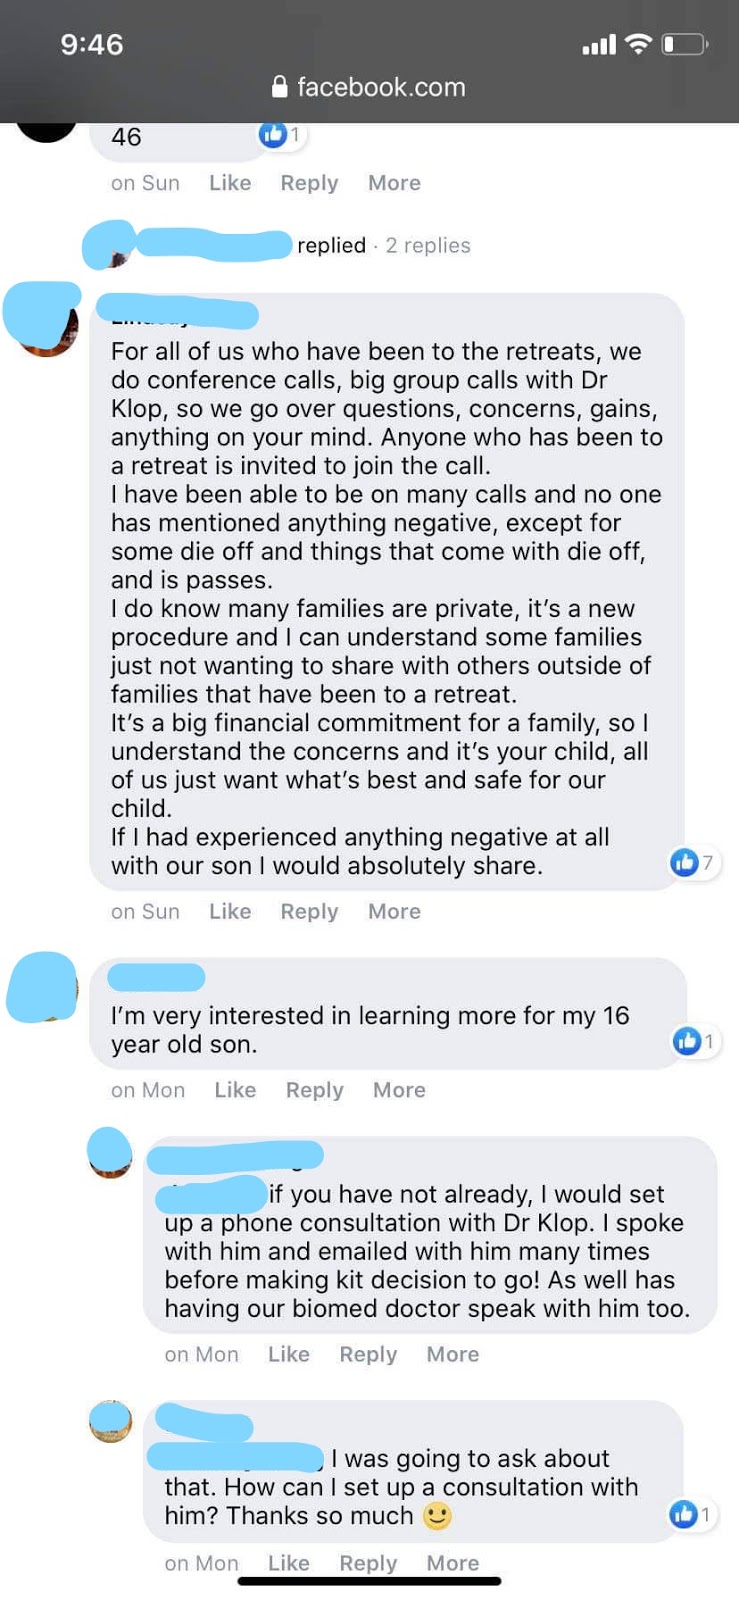Open More options under the retreats comment
Viewport: 739px width, 1600px height.
394,911
